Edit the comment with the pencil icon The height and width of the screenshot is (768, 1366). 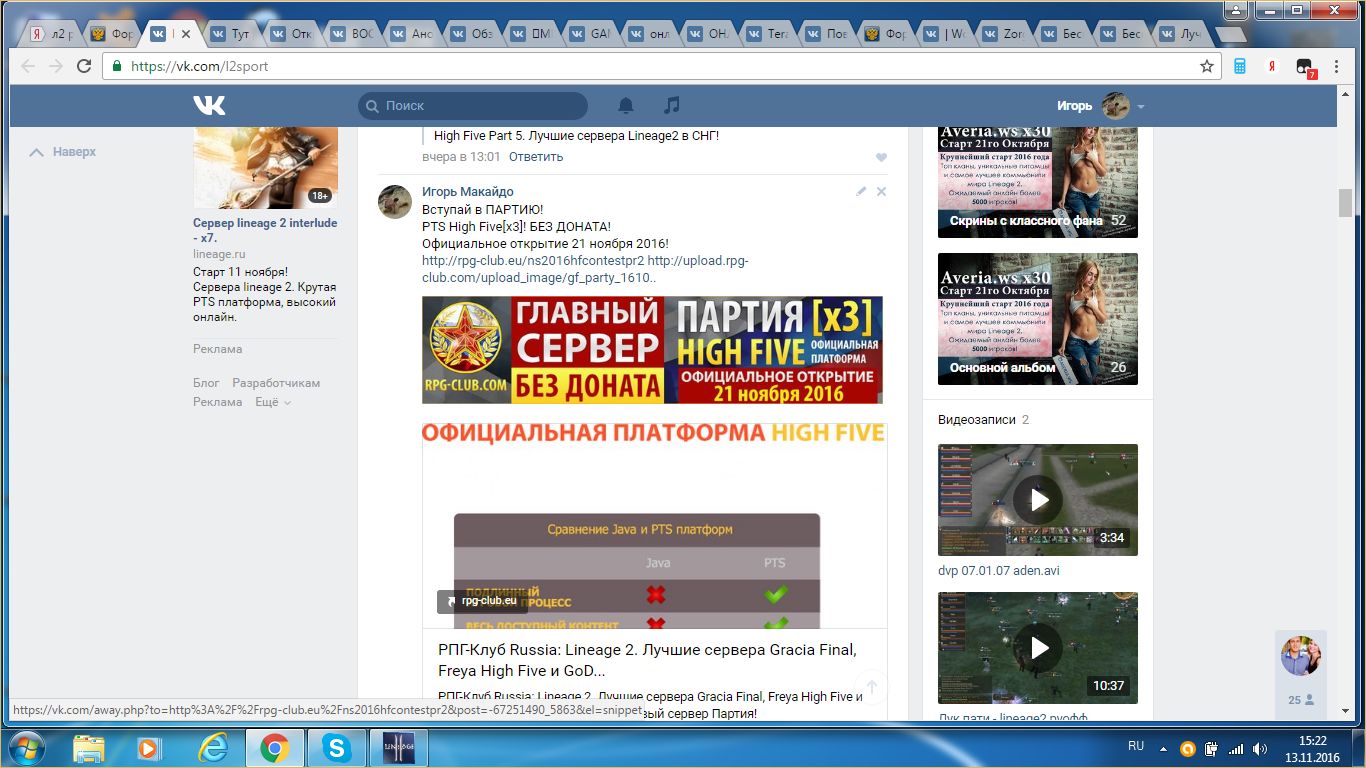(x=861, y=191)
